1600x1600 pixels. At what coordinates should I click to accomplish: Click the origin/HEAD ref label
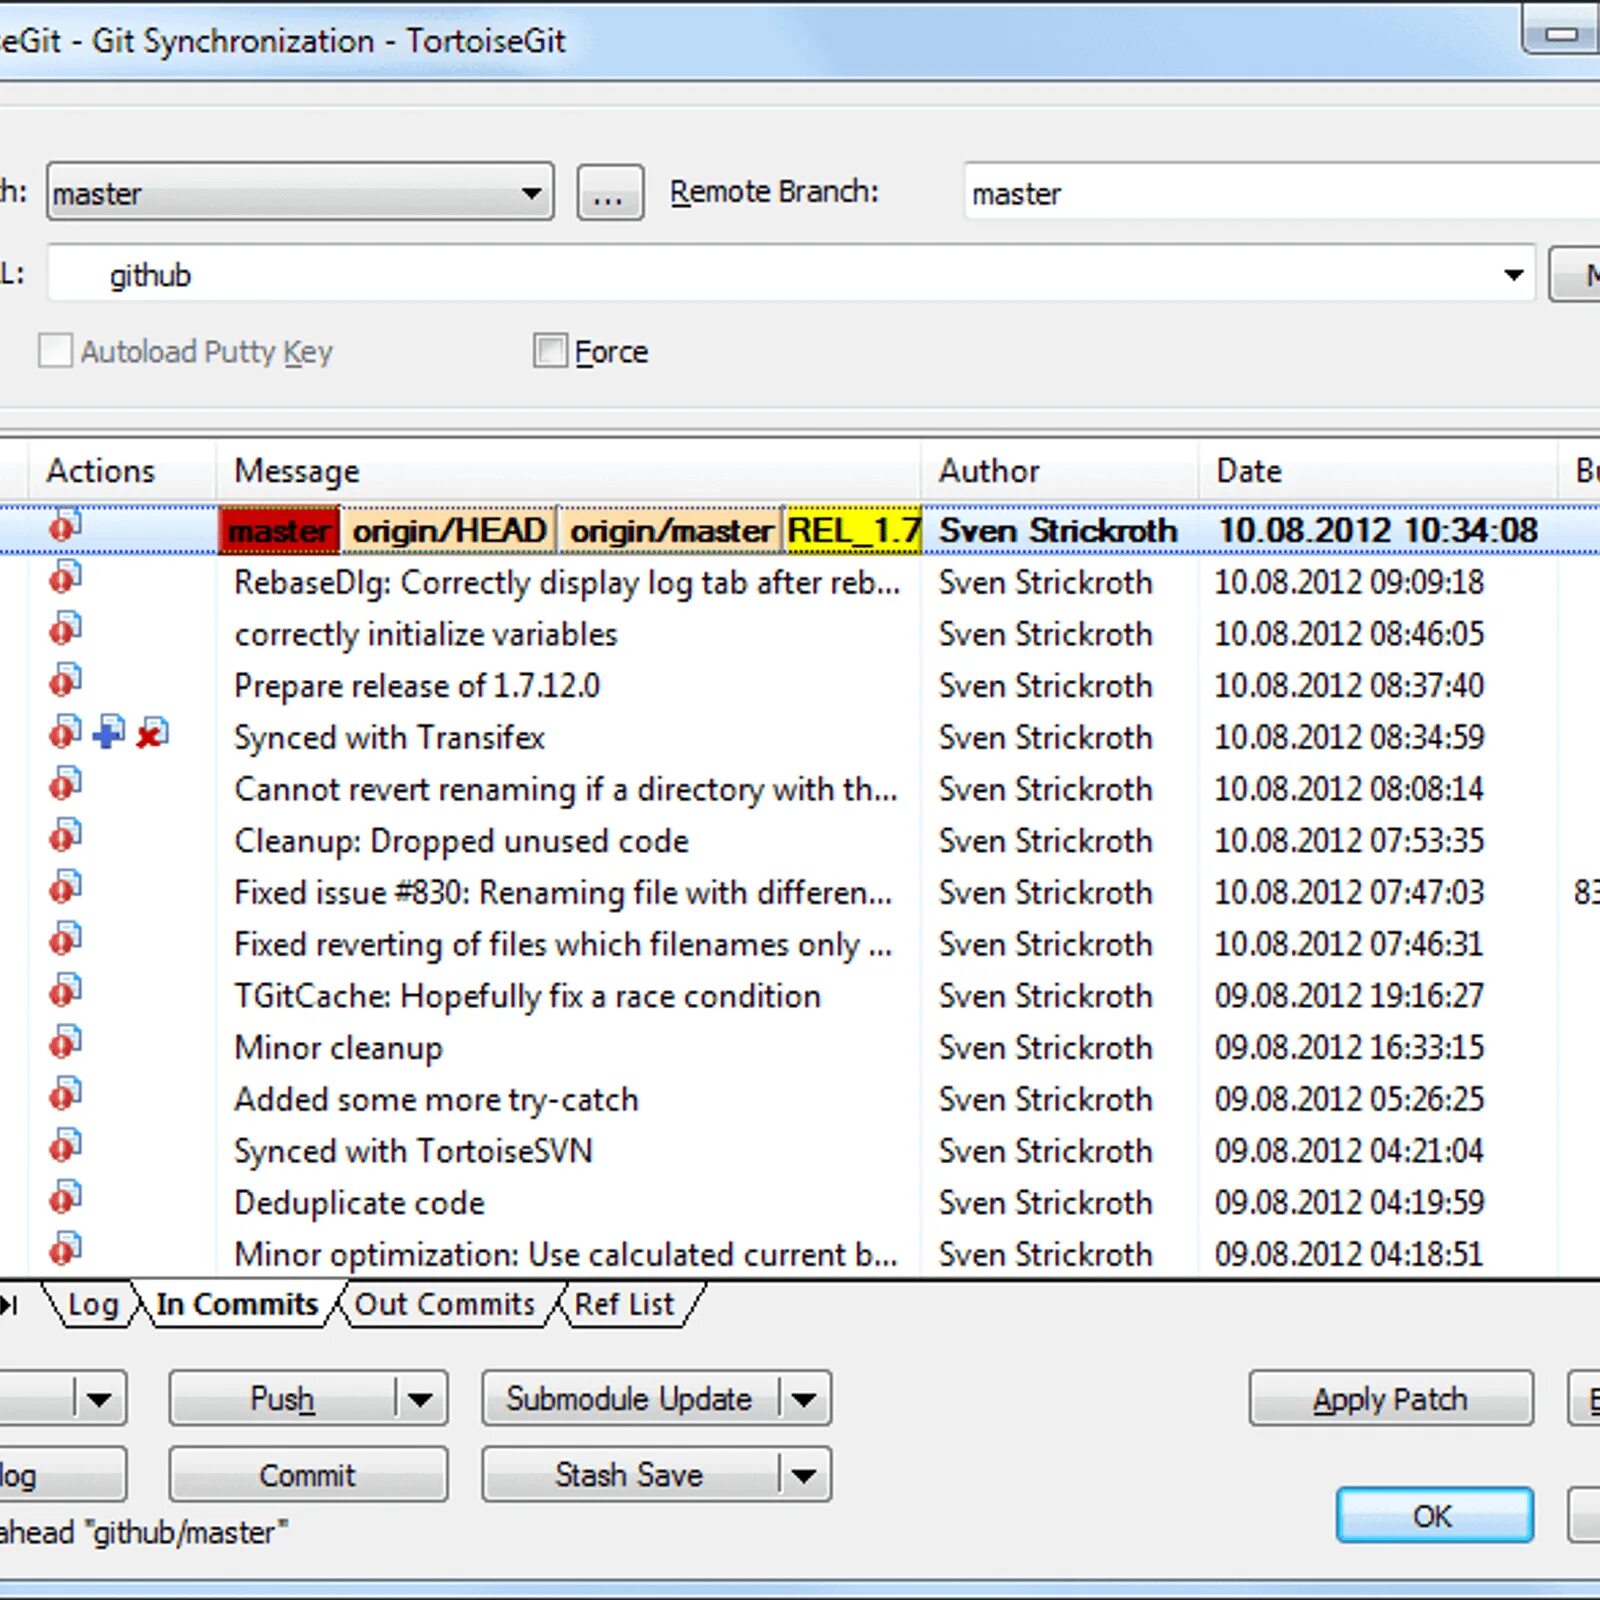tap(449, 530)
